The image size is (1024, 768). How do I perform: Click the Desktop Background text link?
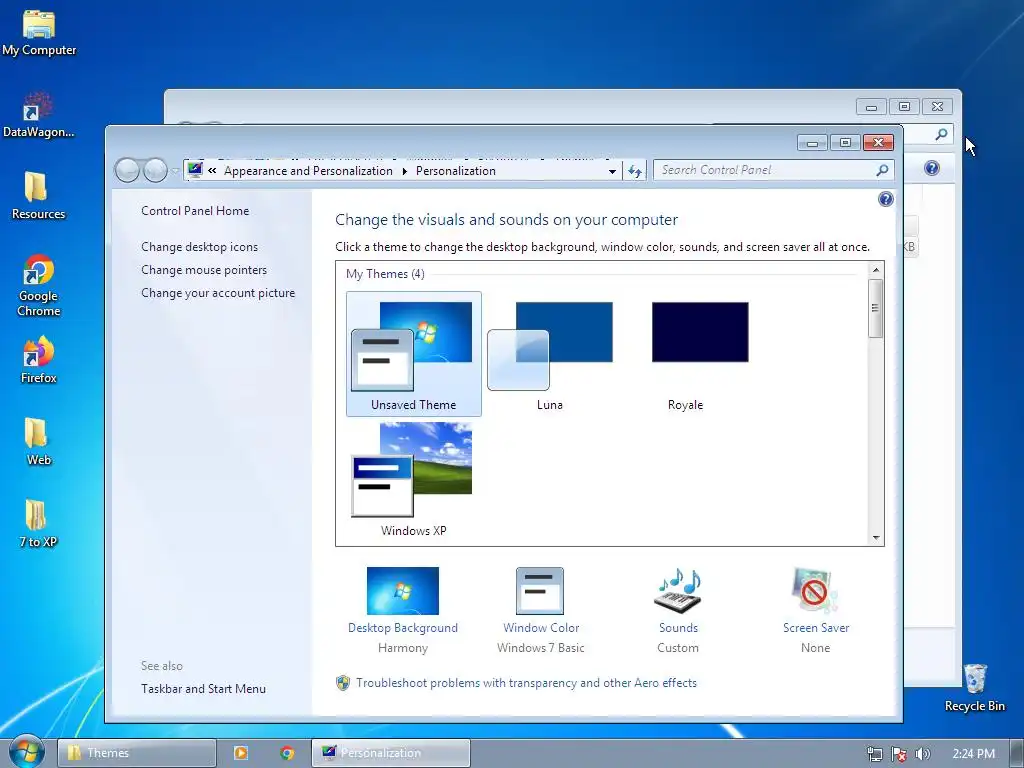pos(403,628)
